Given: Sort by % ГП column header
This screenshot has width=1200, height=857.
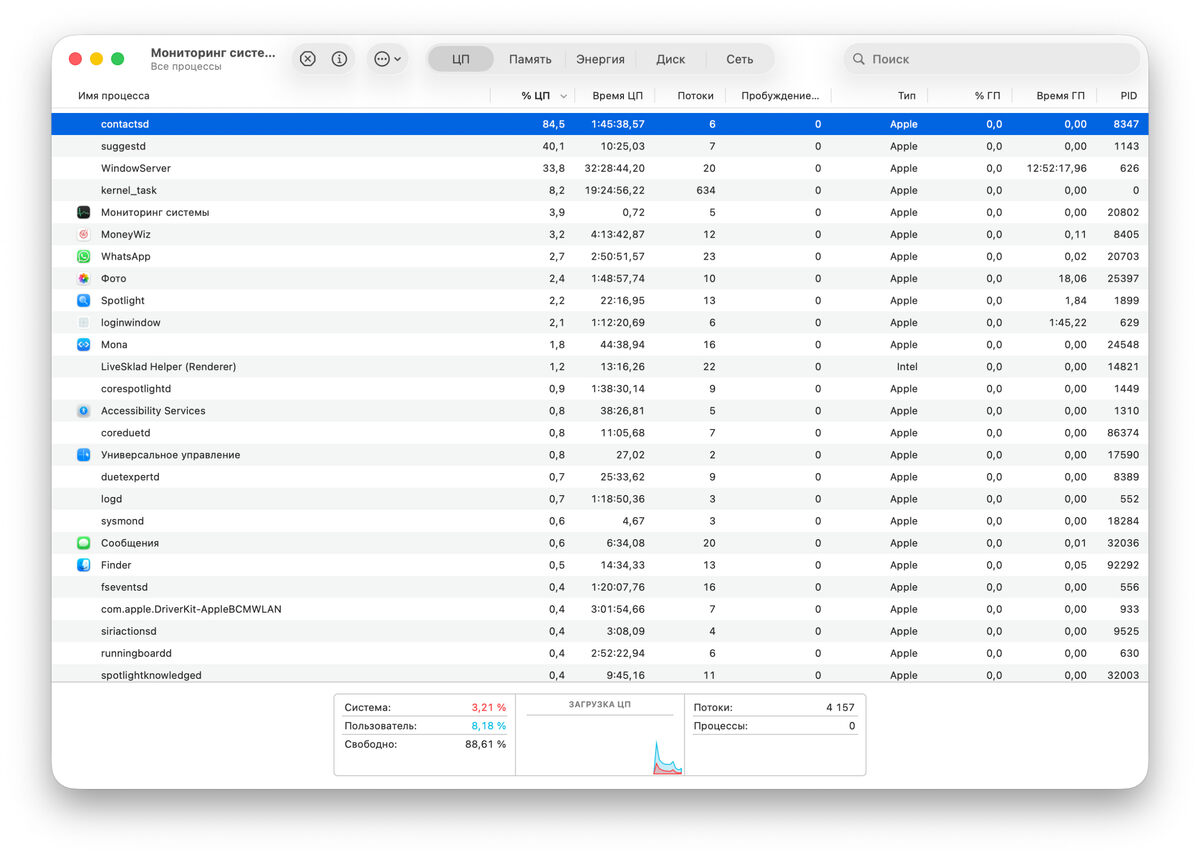Looking at the screenshot, I should pos(987,96).
